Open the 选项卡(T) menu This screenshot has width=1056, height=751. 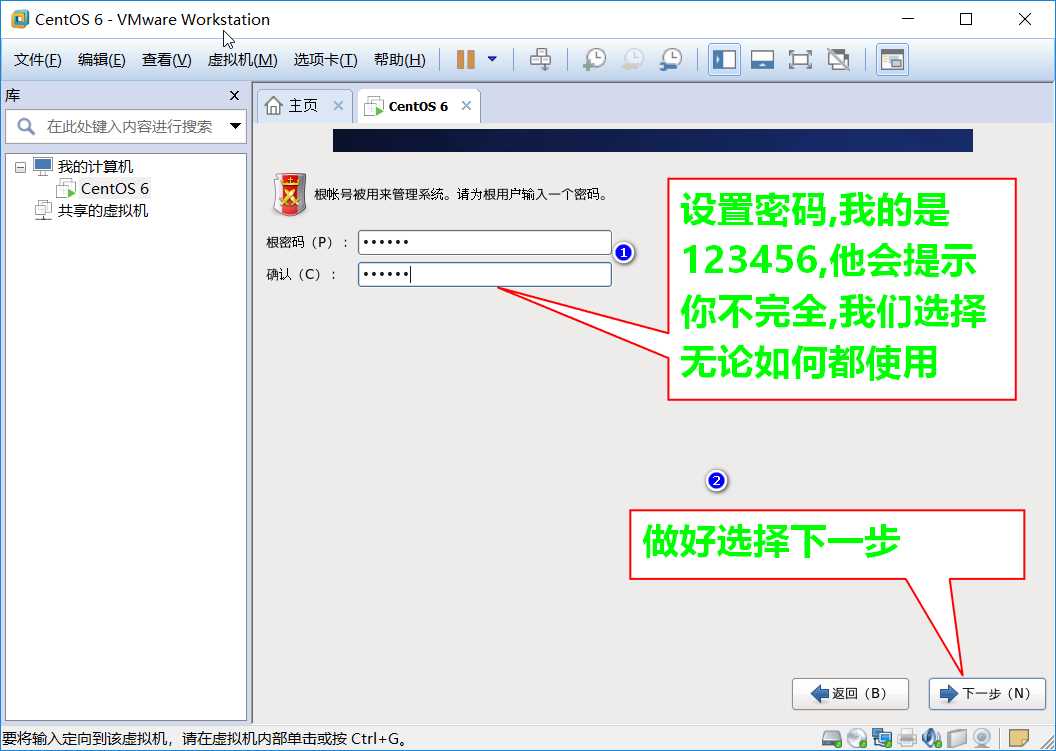pos(325,60)
